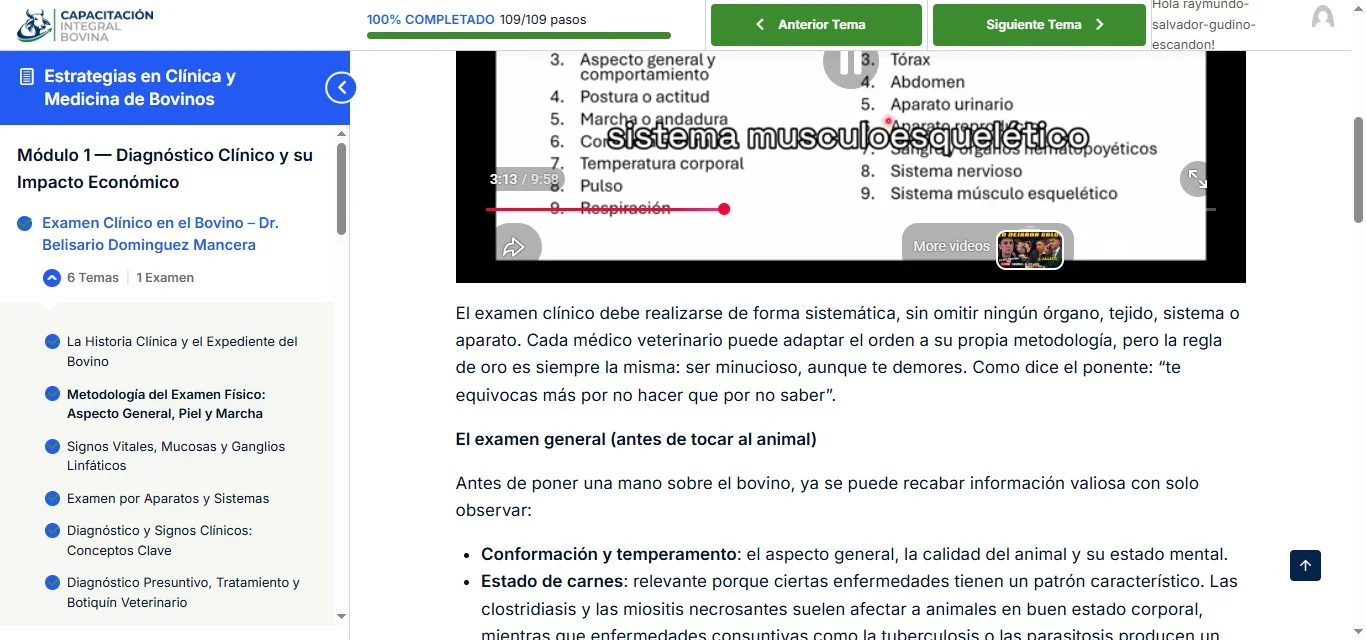This screenshot has height=640, width=1366.
Task: Open topic Diagnóstico Presuntivo, Tratamiento y Botiquín
Action: tap(183, 592)
